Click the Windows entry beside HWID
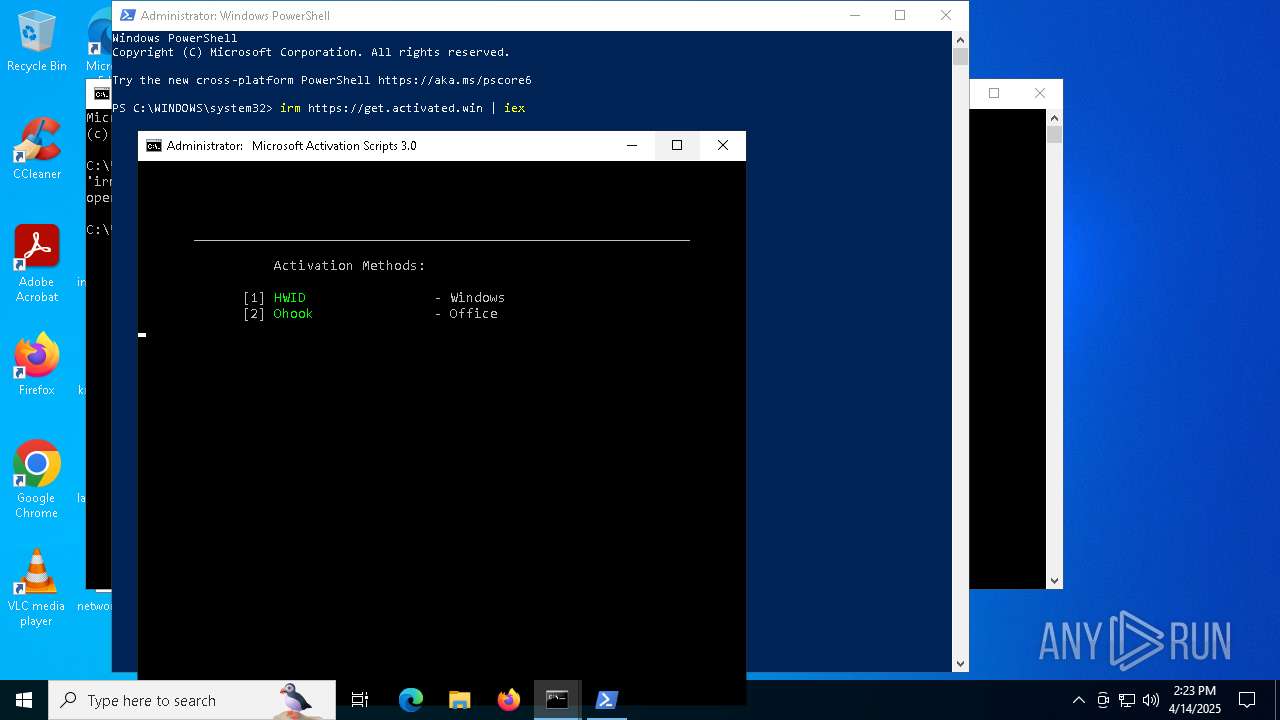This screenshot has height=720, width=1280. click(x=477, y=298)
